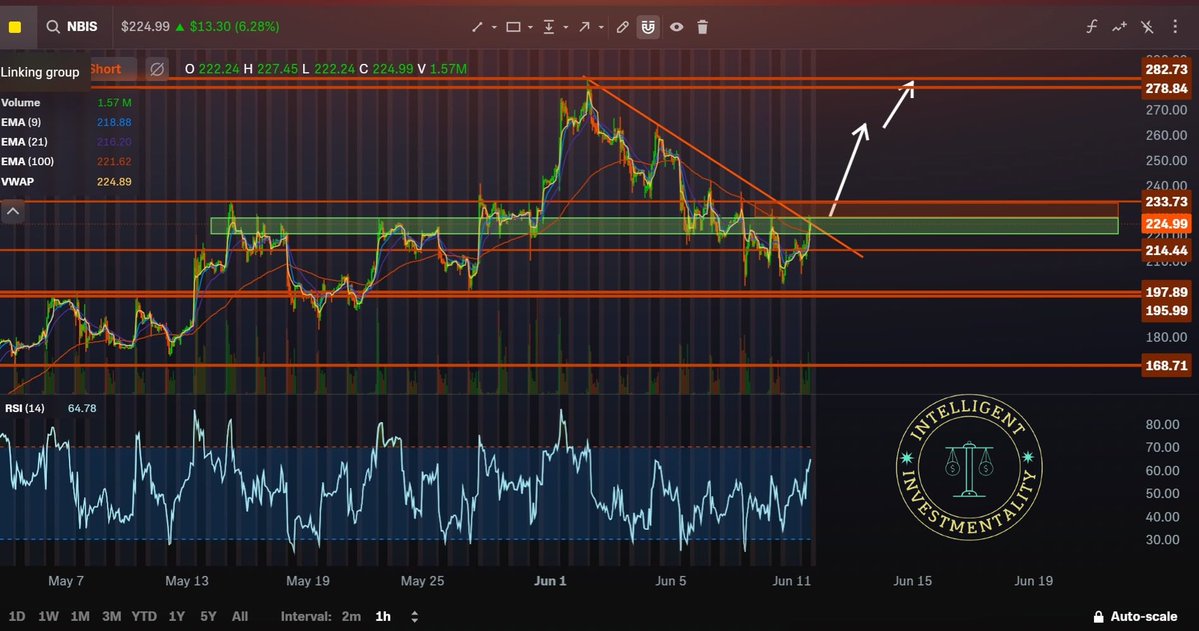Screen dimensions: 1199x631
Task: Click the add comparison line icon
Action: tap(1119, 27)
